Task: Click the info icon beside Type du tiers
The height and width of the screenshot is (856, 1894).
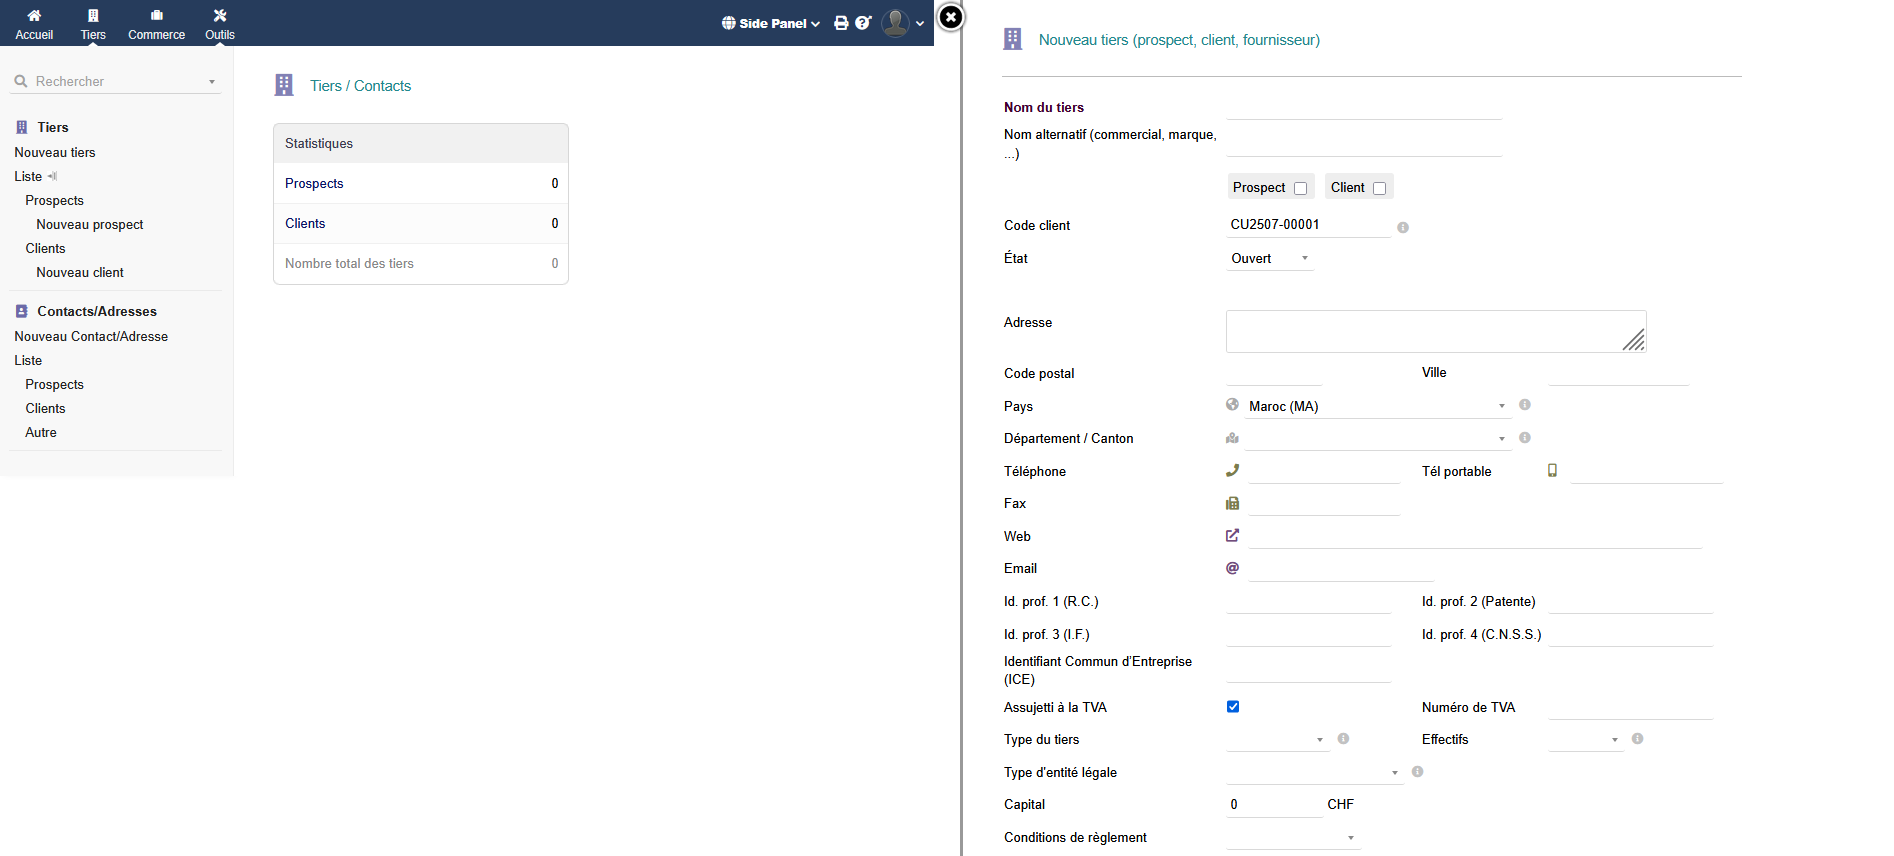Action: coord(1343,739)
